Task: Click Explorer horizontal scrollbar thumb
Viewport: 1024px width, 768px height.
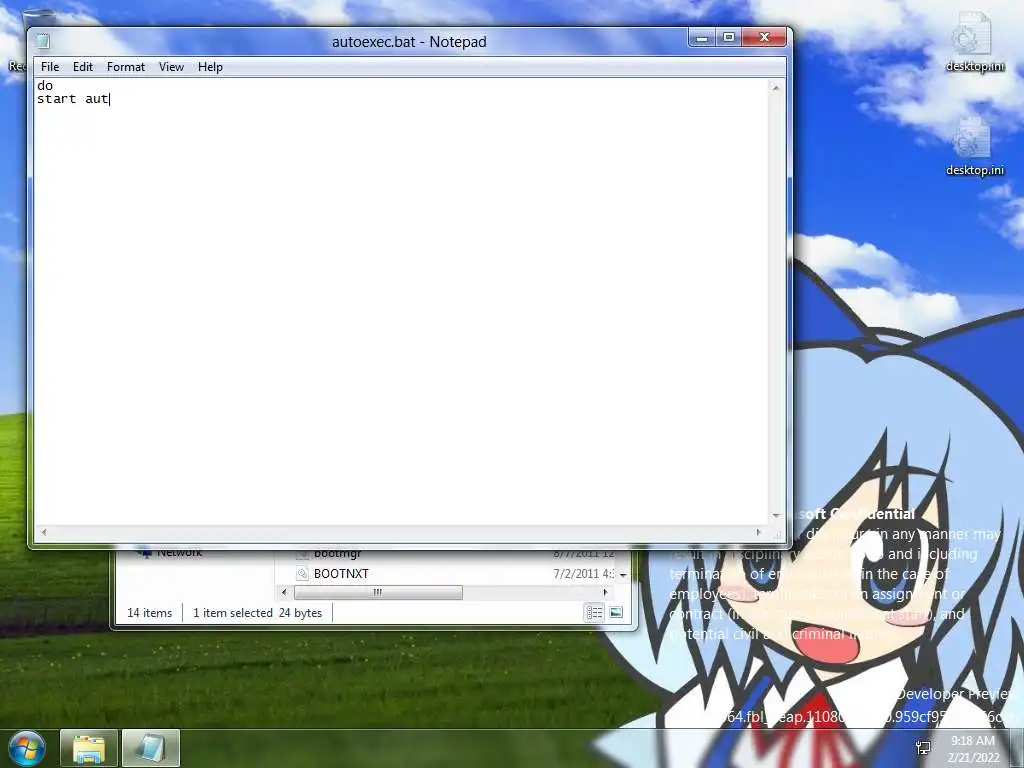Action: click(378, 592)
